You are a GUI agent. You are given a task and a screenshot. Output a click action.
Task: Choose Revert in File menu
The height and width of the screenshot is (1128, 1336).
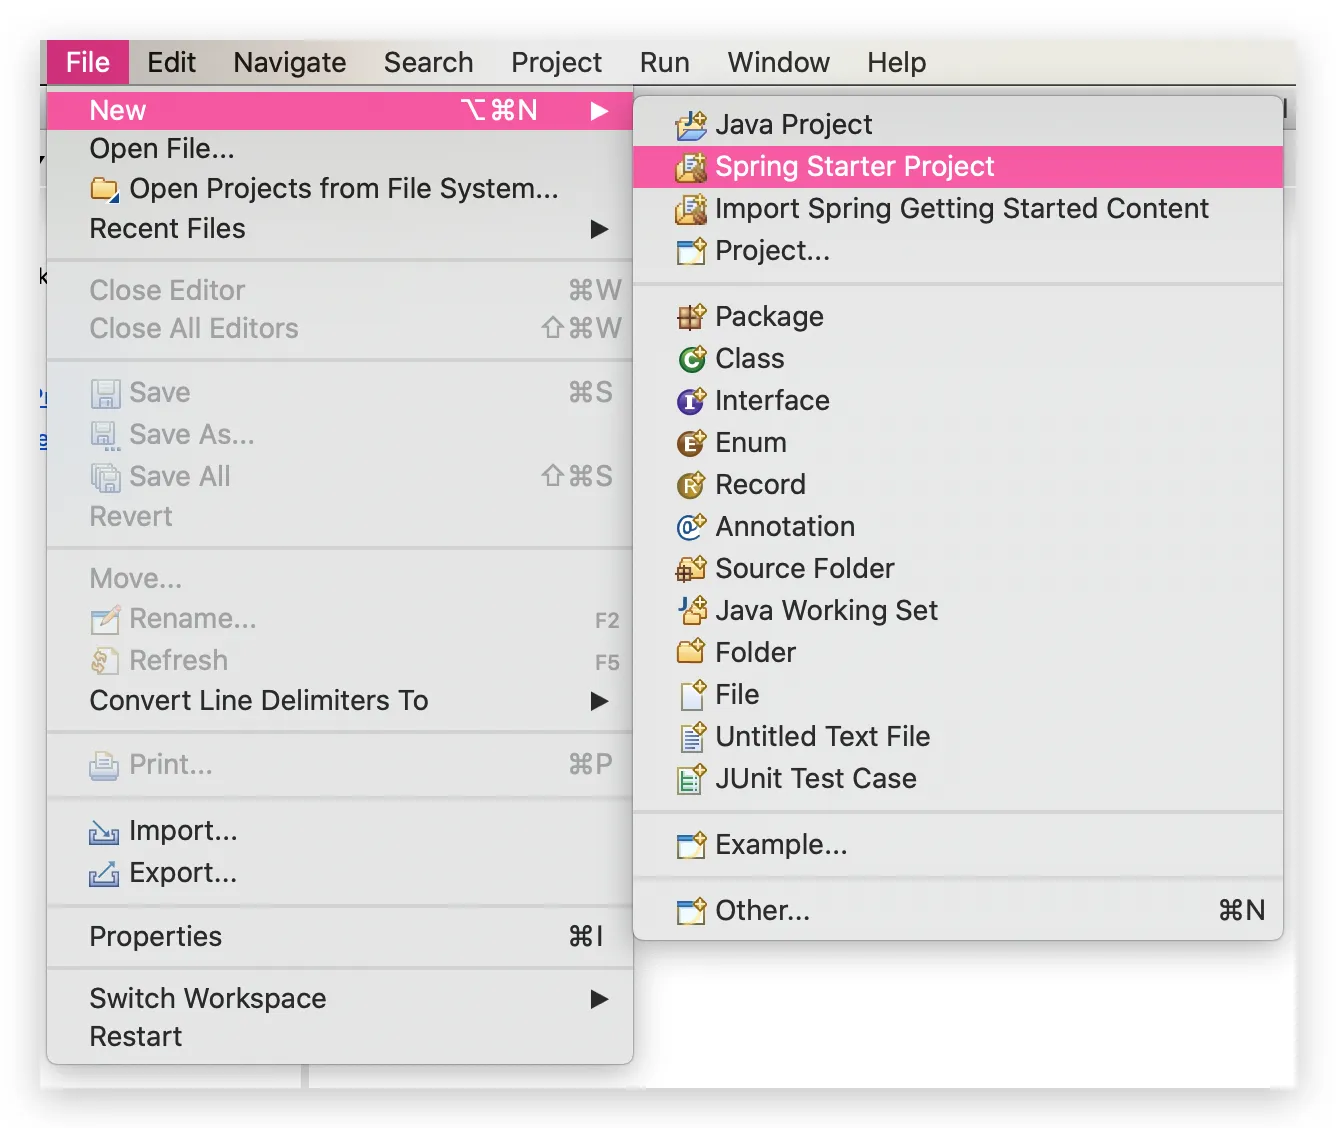(340, 517)
